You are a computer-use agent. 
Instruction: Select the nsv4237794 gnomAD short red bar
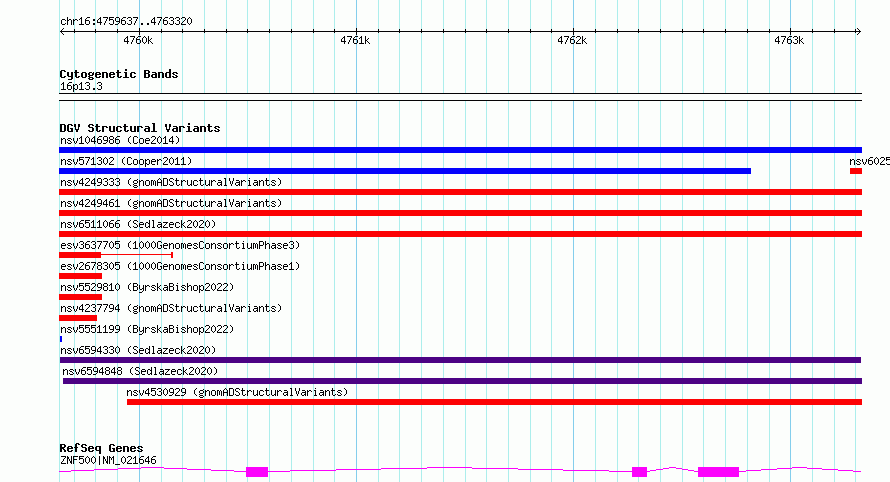click(78, 318)
